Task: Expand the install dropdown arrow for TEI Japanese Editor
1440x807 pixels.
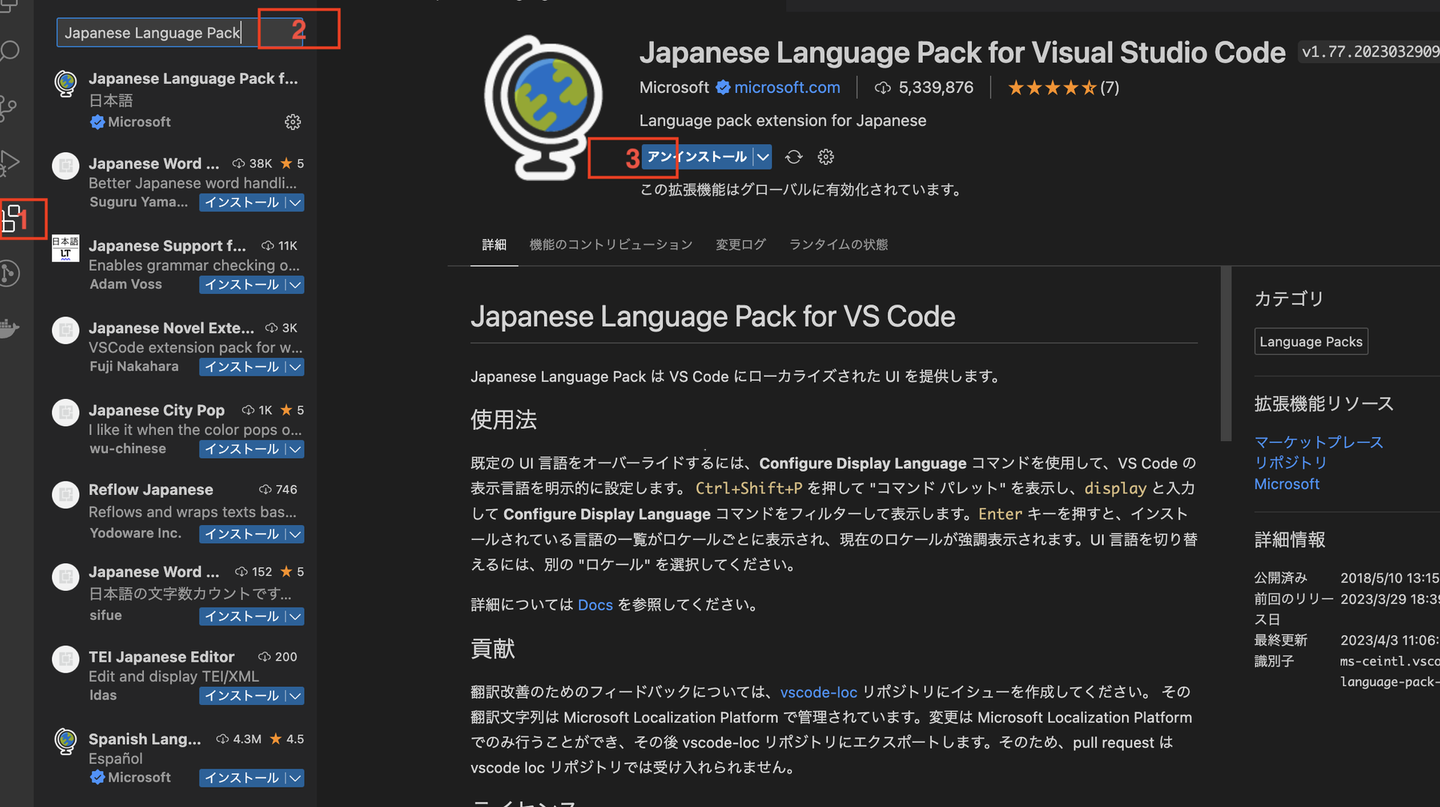Action: (295, 696)
